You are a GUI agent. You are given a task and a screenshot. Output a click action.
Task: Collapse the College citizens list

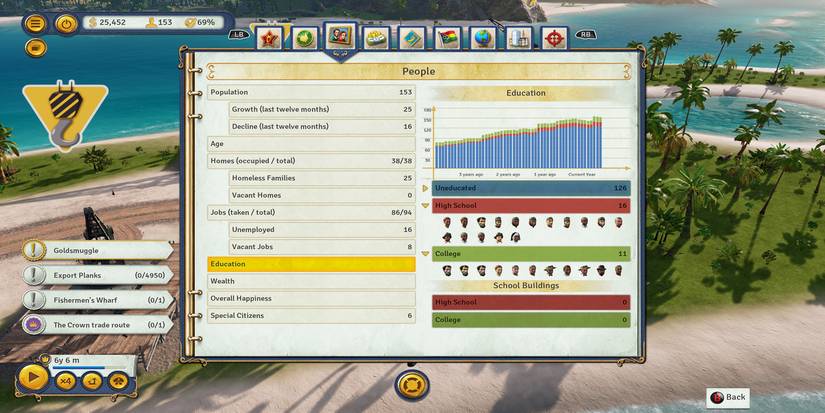click(x=426, y=254)
